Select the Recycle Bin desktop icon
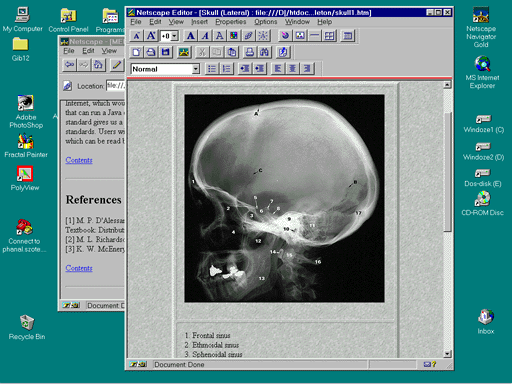The width and height of the screenshot is (512, 384). coord(27,327)
